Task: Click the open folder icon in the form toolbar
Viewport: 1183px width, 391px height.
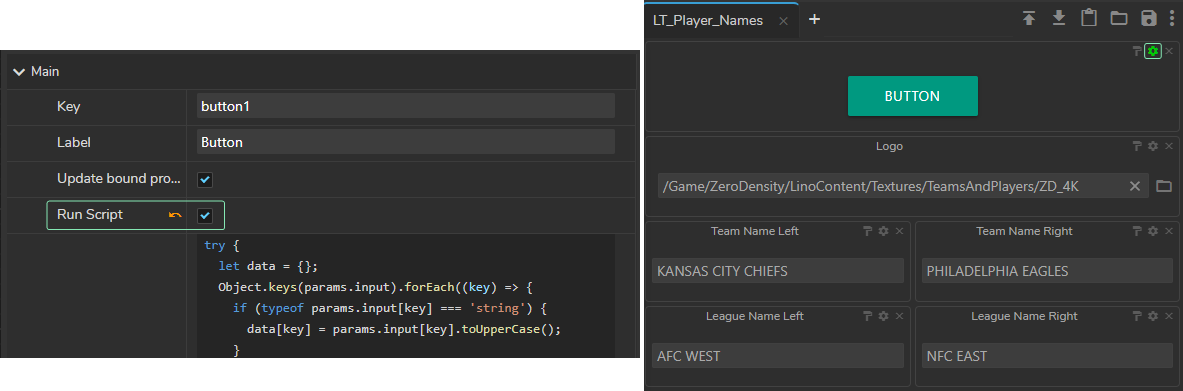Action: [x=1119, y=19]
